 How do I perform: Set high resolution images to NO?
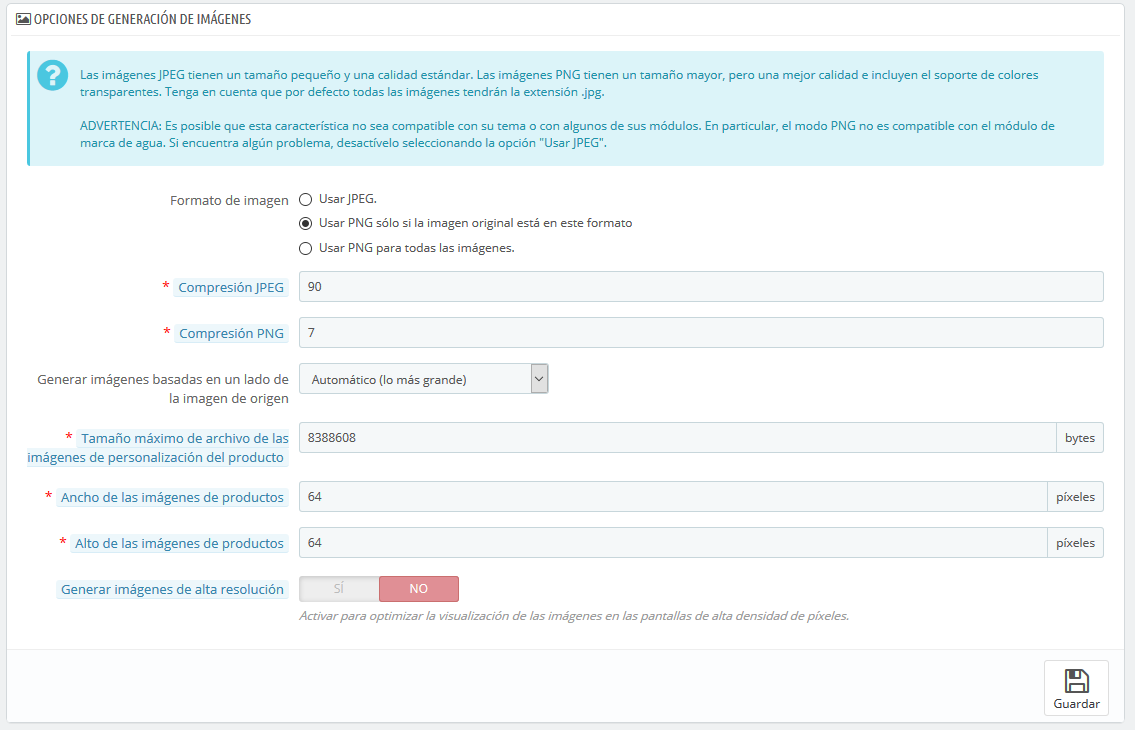(419, 589)
